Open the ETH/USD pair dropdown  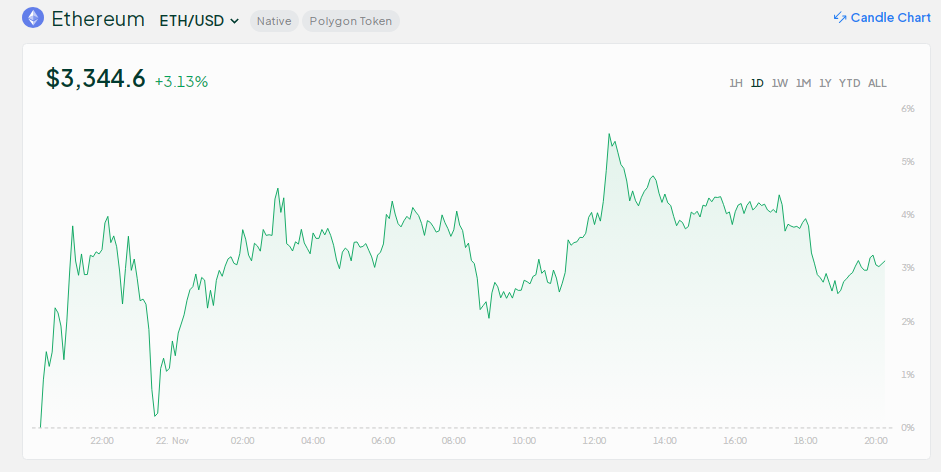[199, 20]
